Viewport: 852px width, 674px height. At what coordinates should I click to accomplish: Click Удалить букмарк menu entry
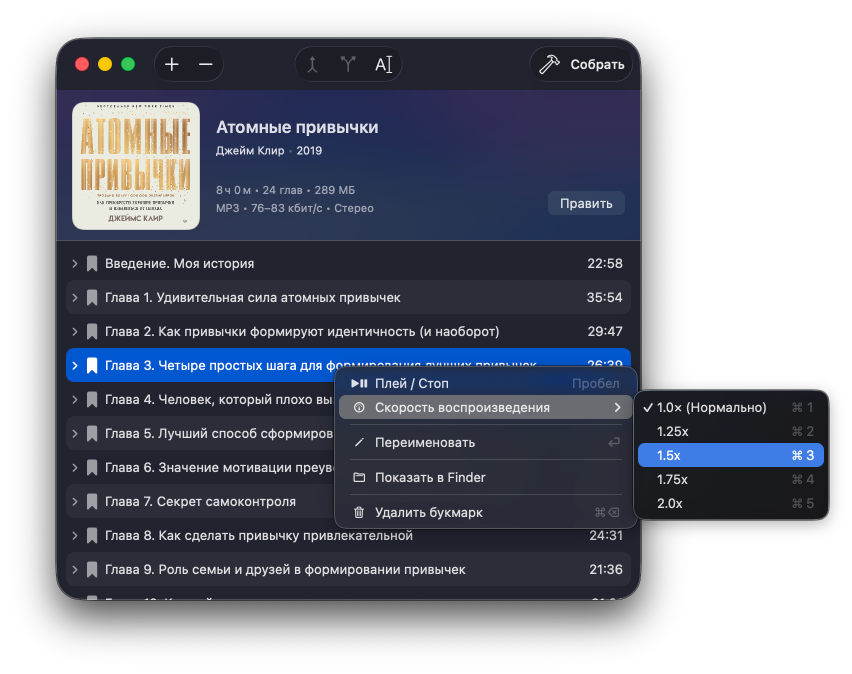click(429, 512)
